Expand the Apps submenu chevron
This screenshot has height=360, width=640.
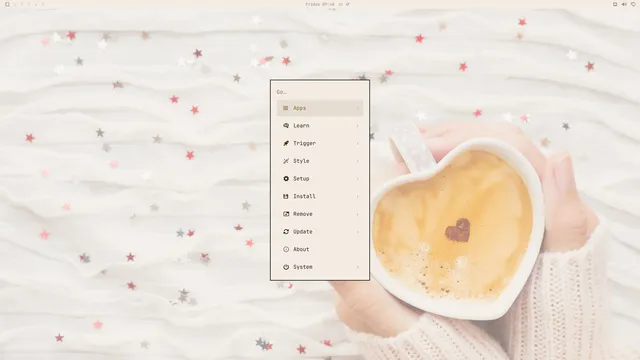pyautogui.click(x=358, y=108)
